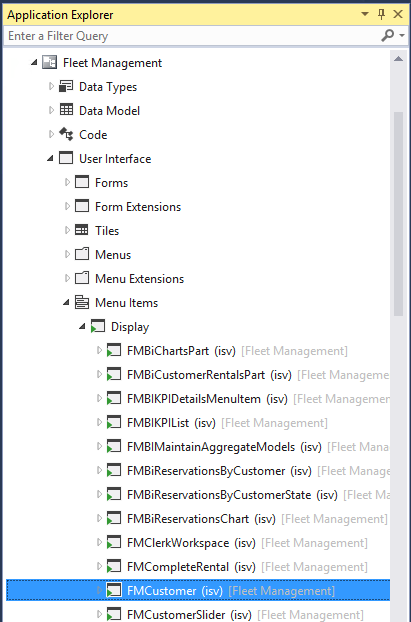Collapse the Display node
The height and width of the screenshot is (622, 411).
tap(82, 327)
